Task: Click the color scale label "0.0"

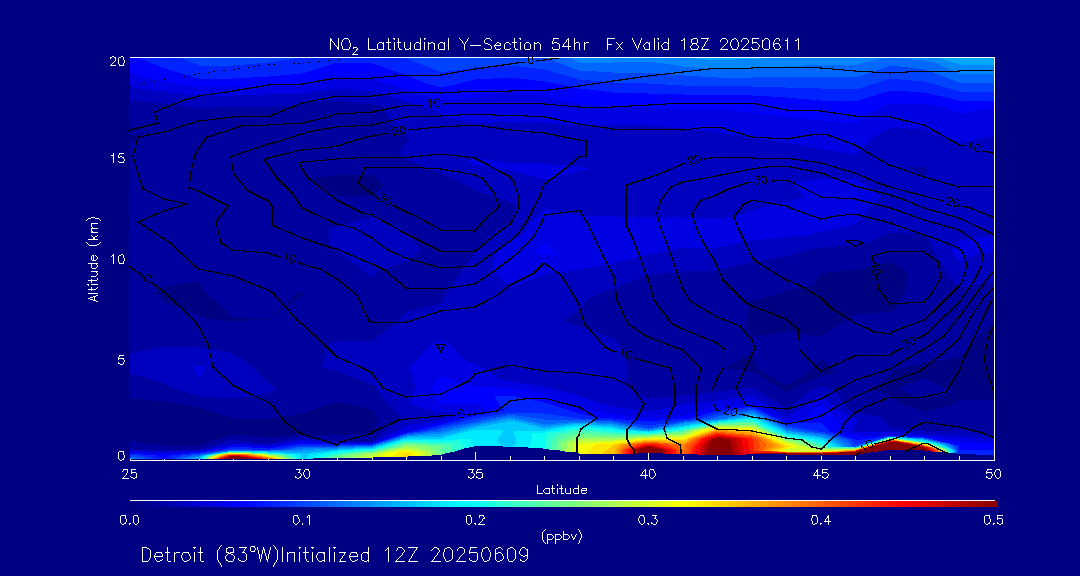Action: click(129, 521)
